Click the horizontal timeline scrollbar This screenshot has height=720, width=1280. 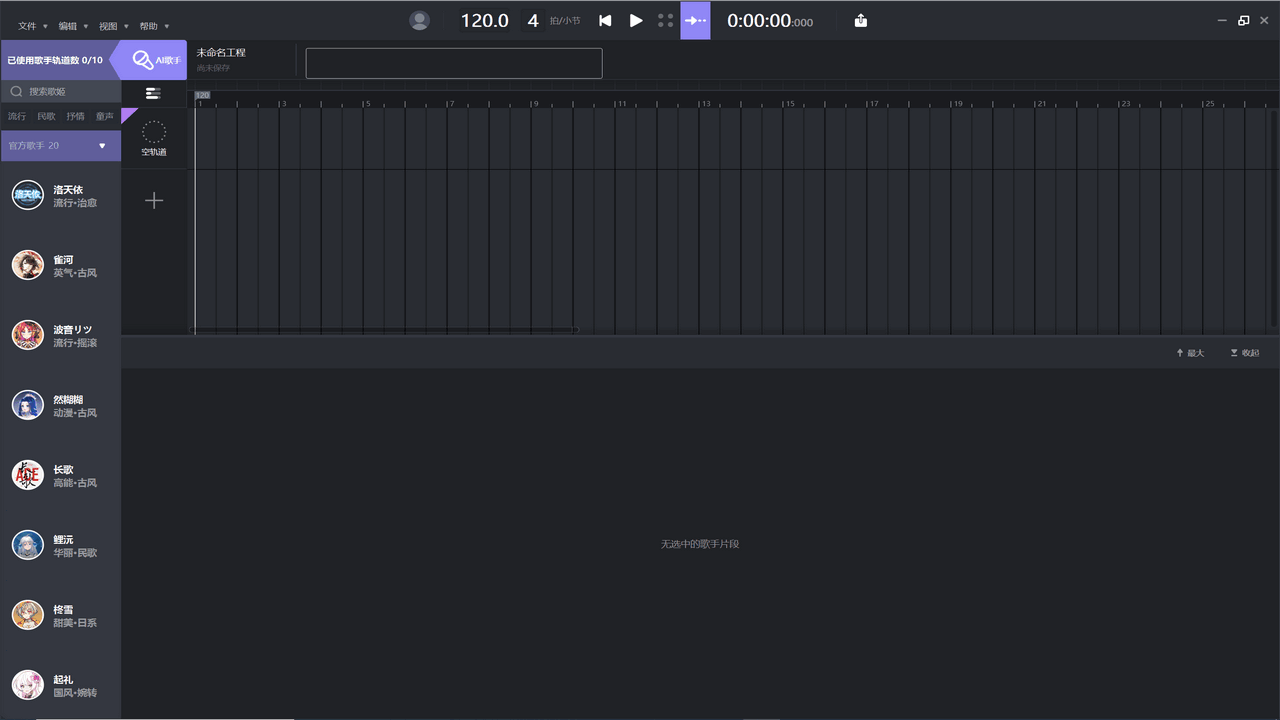click(x=385, y=329)
